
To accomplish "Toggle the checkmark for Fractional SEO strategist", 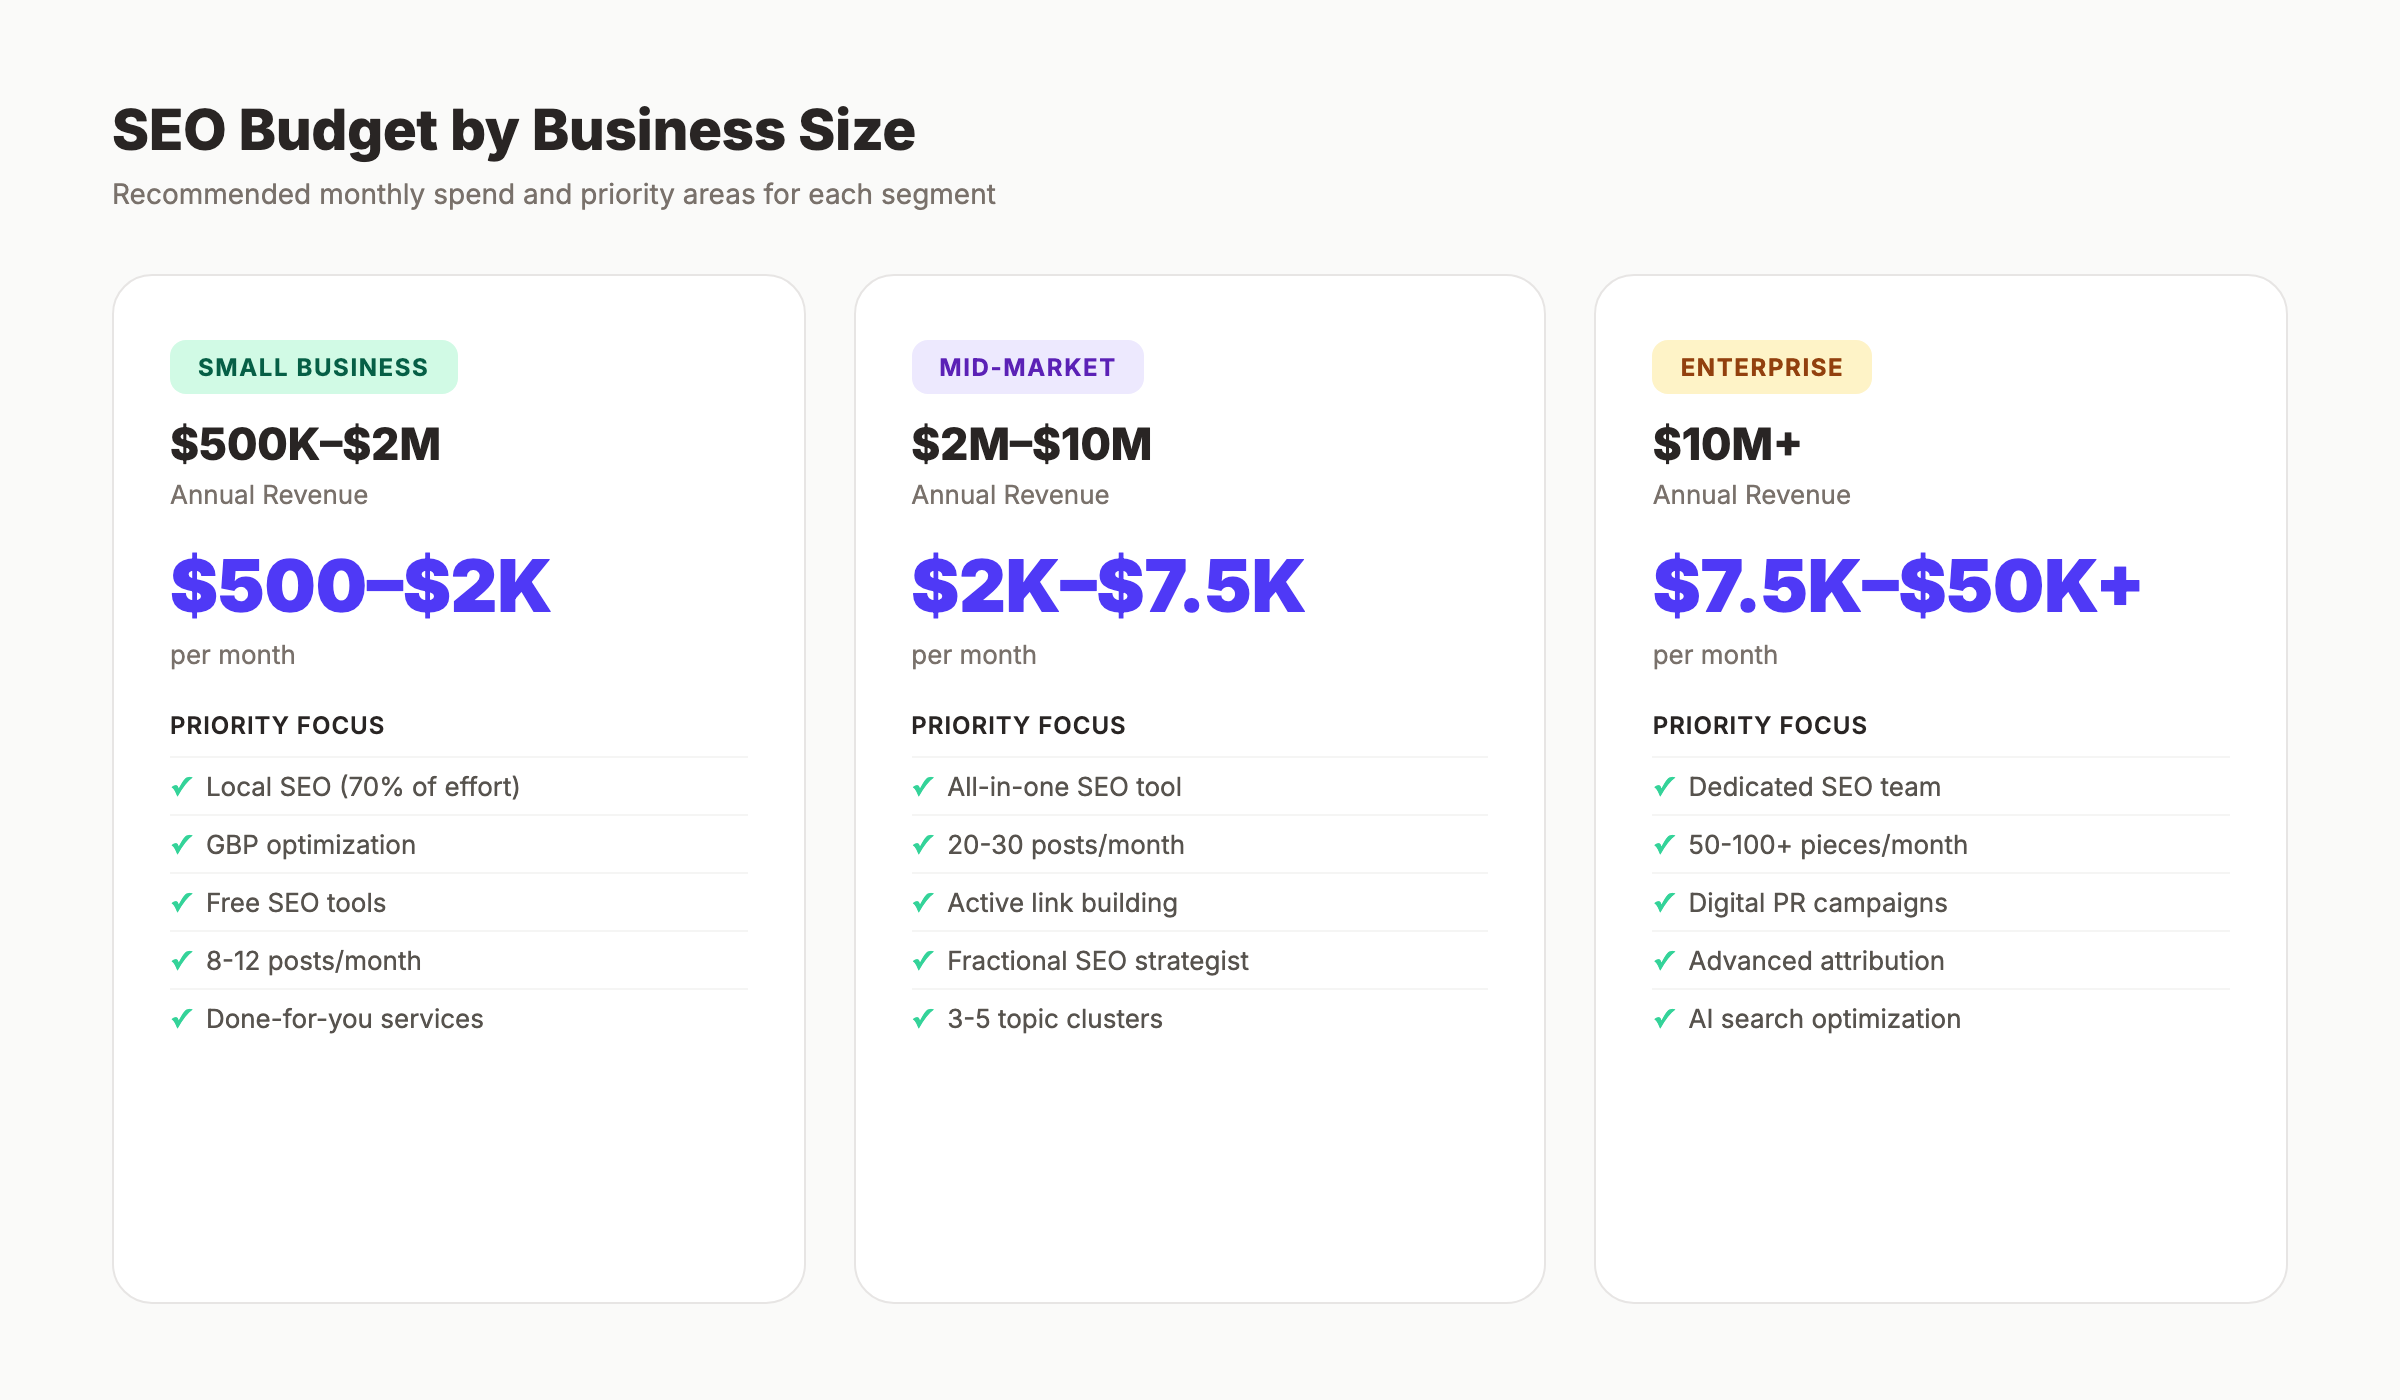I will coord(922,961).
